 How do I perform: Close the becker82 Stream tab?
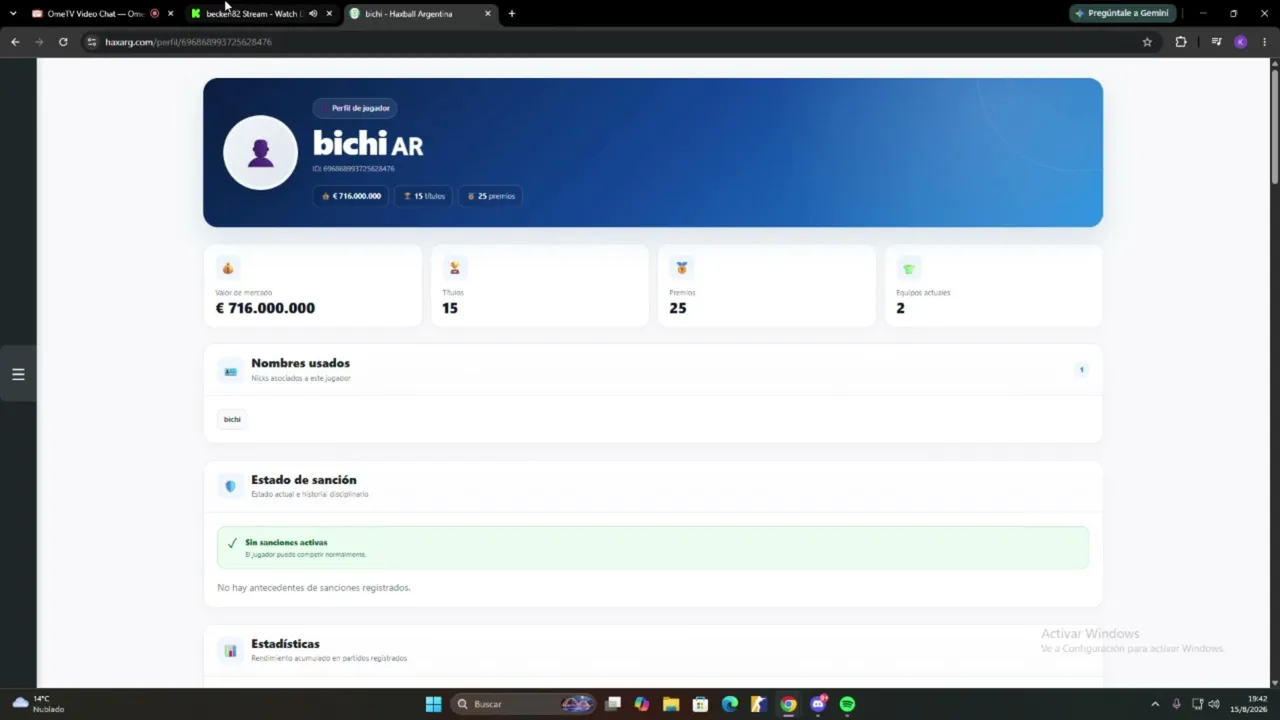click(x=329, y=14)
